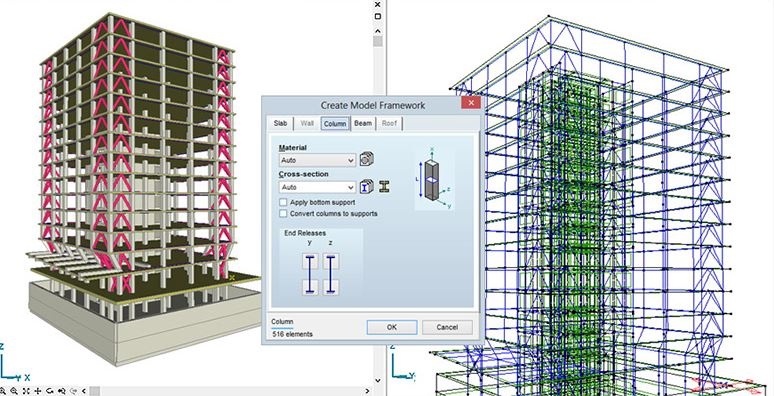Viewport: 774px width, 396px height.
Task: Click the I-beam profile icon
Action: [x=384, y=187]
